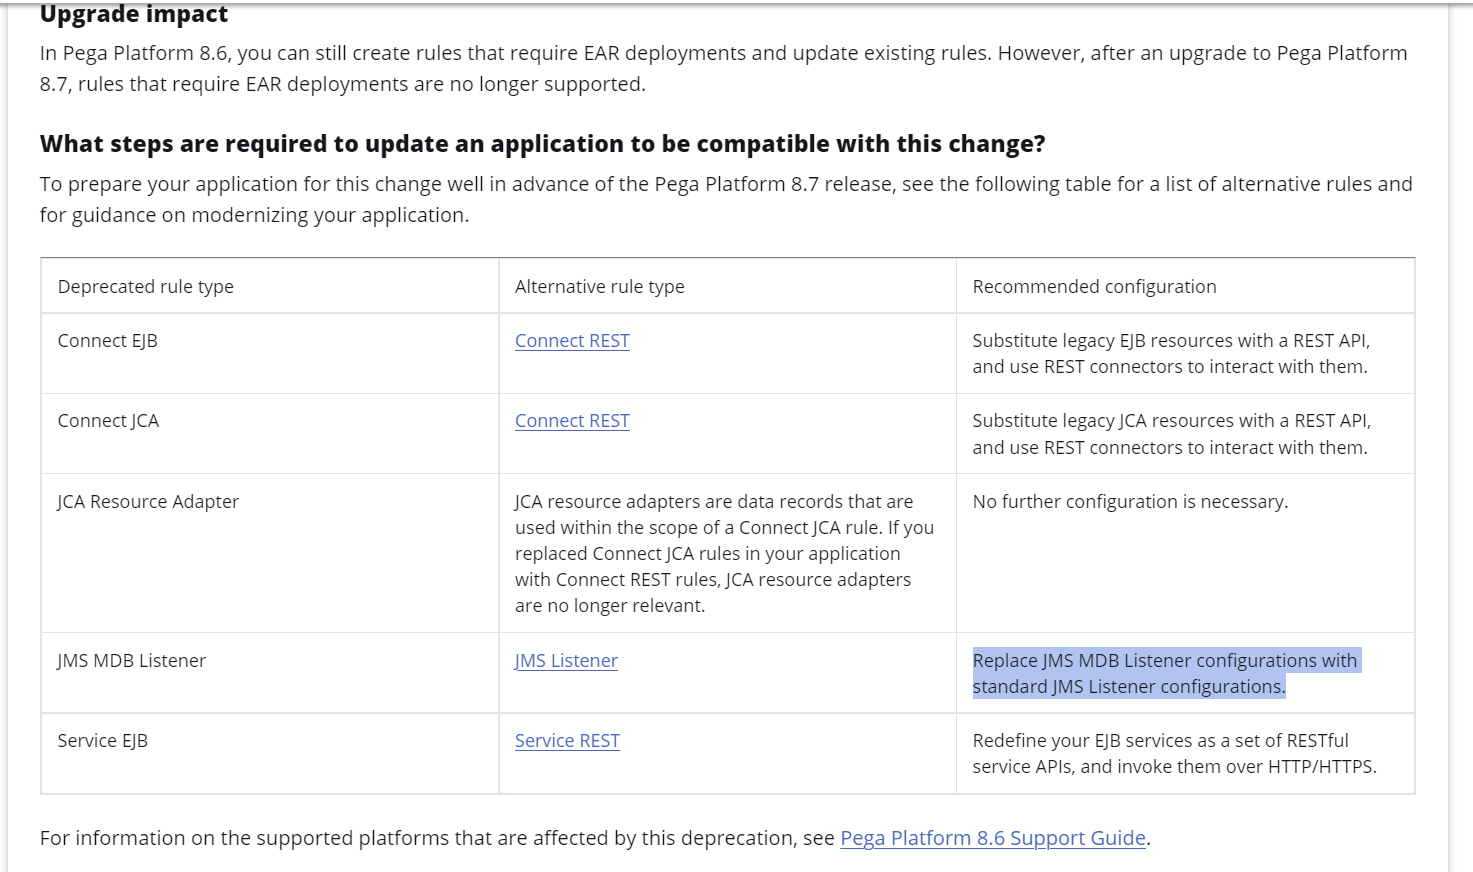Click 'Substitute legacy JCA resources' cell text
Image resolution: width=1473 pixels, height=872 pixels.
[x=1171, y=434]
